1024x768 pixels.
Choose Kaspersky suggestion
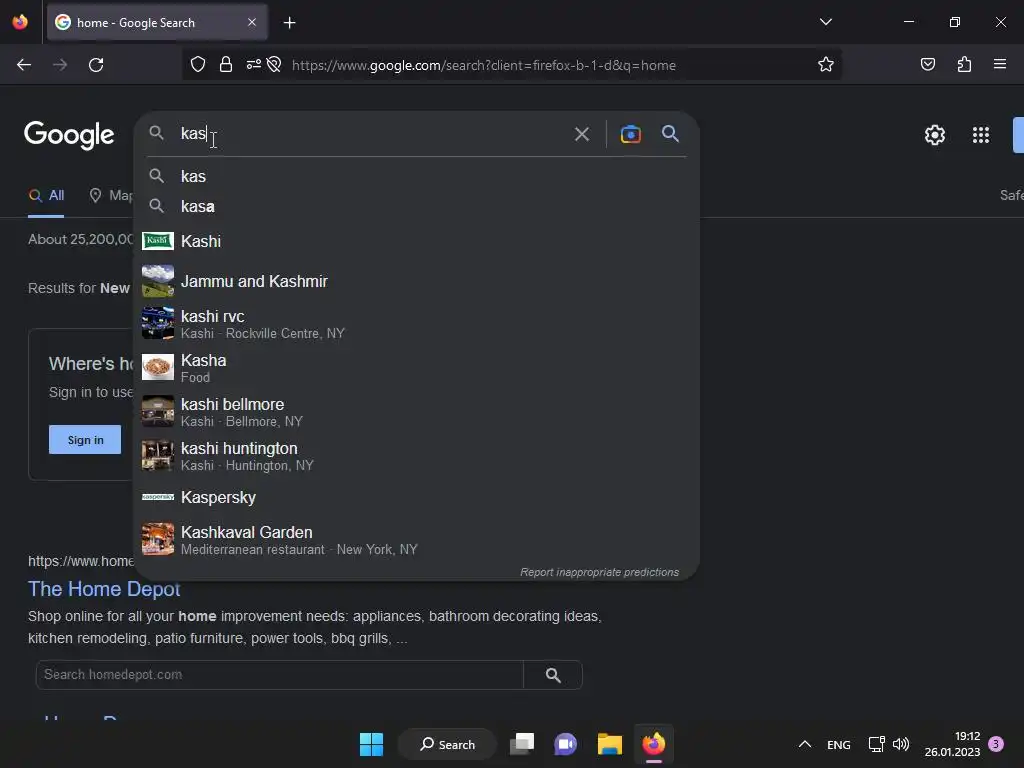[416, 498]
